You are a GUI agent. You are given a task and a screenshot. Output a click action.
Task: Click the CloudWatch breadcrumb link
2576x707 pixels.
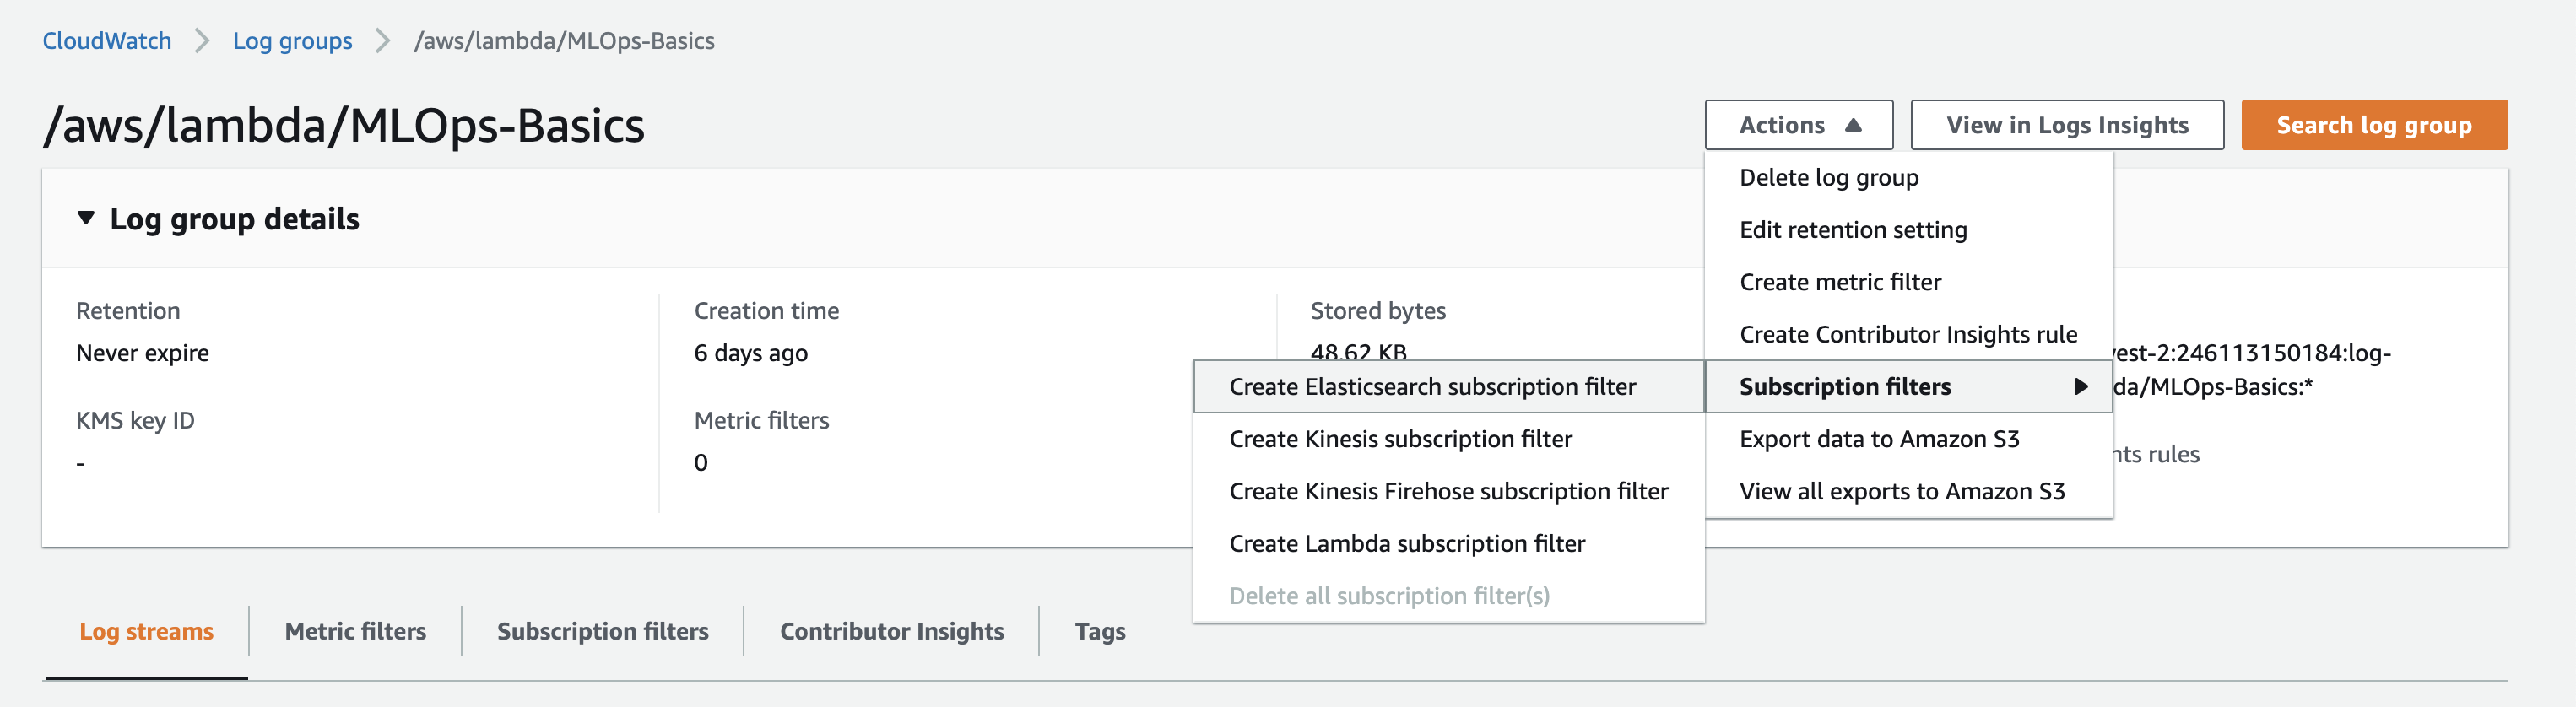(x=107, y=41)
